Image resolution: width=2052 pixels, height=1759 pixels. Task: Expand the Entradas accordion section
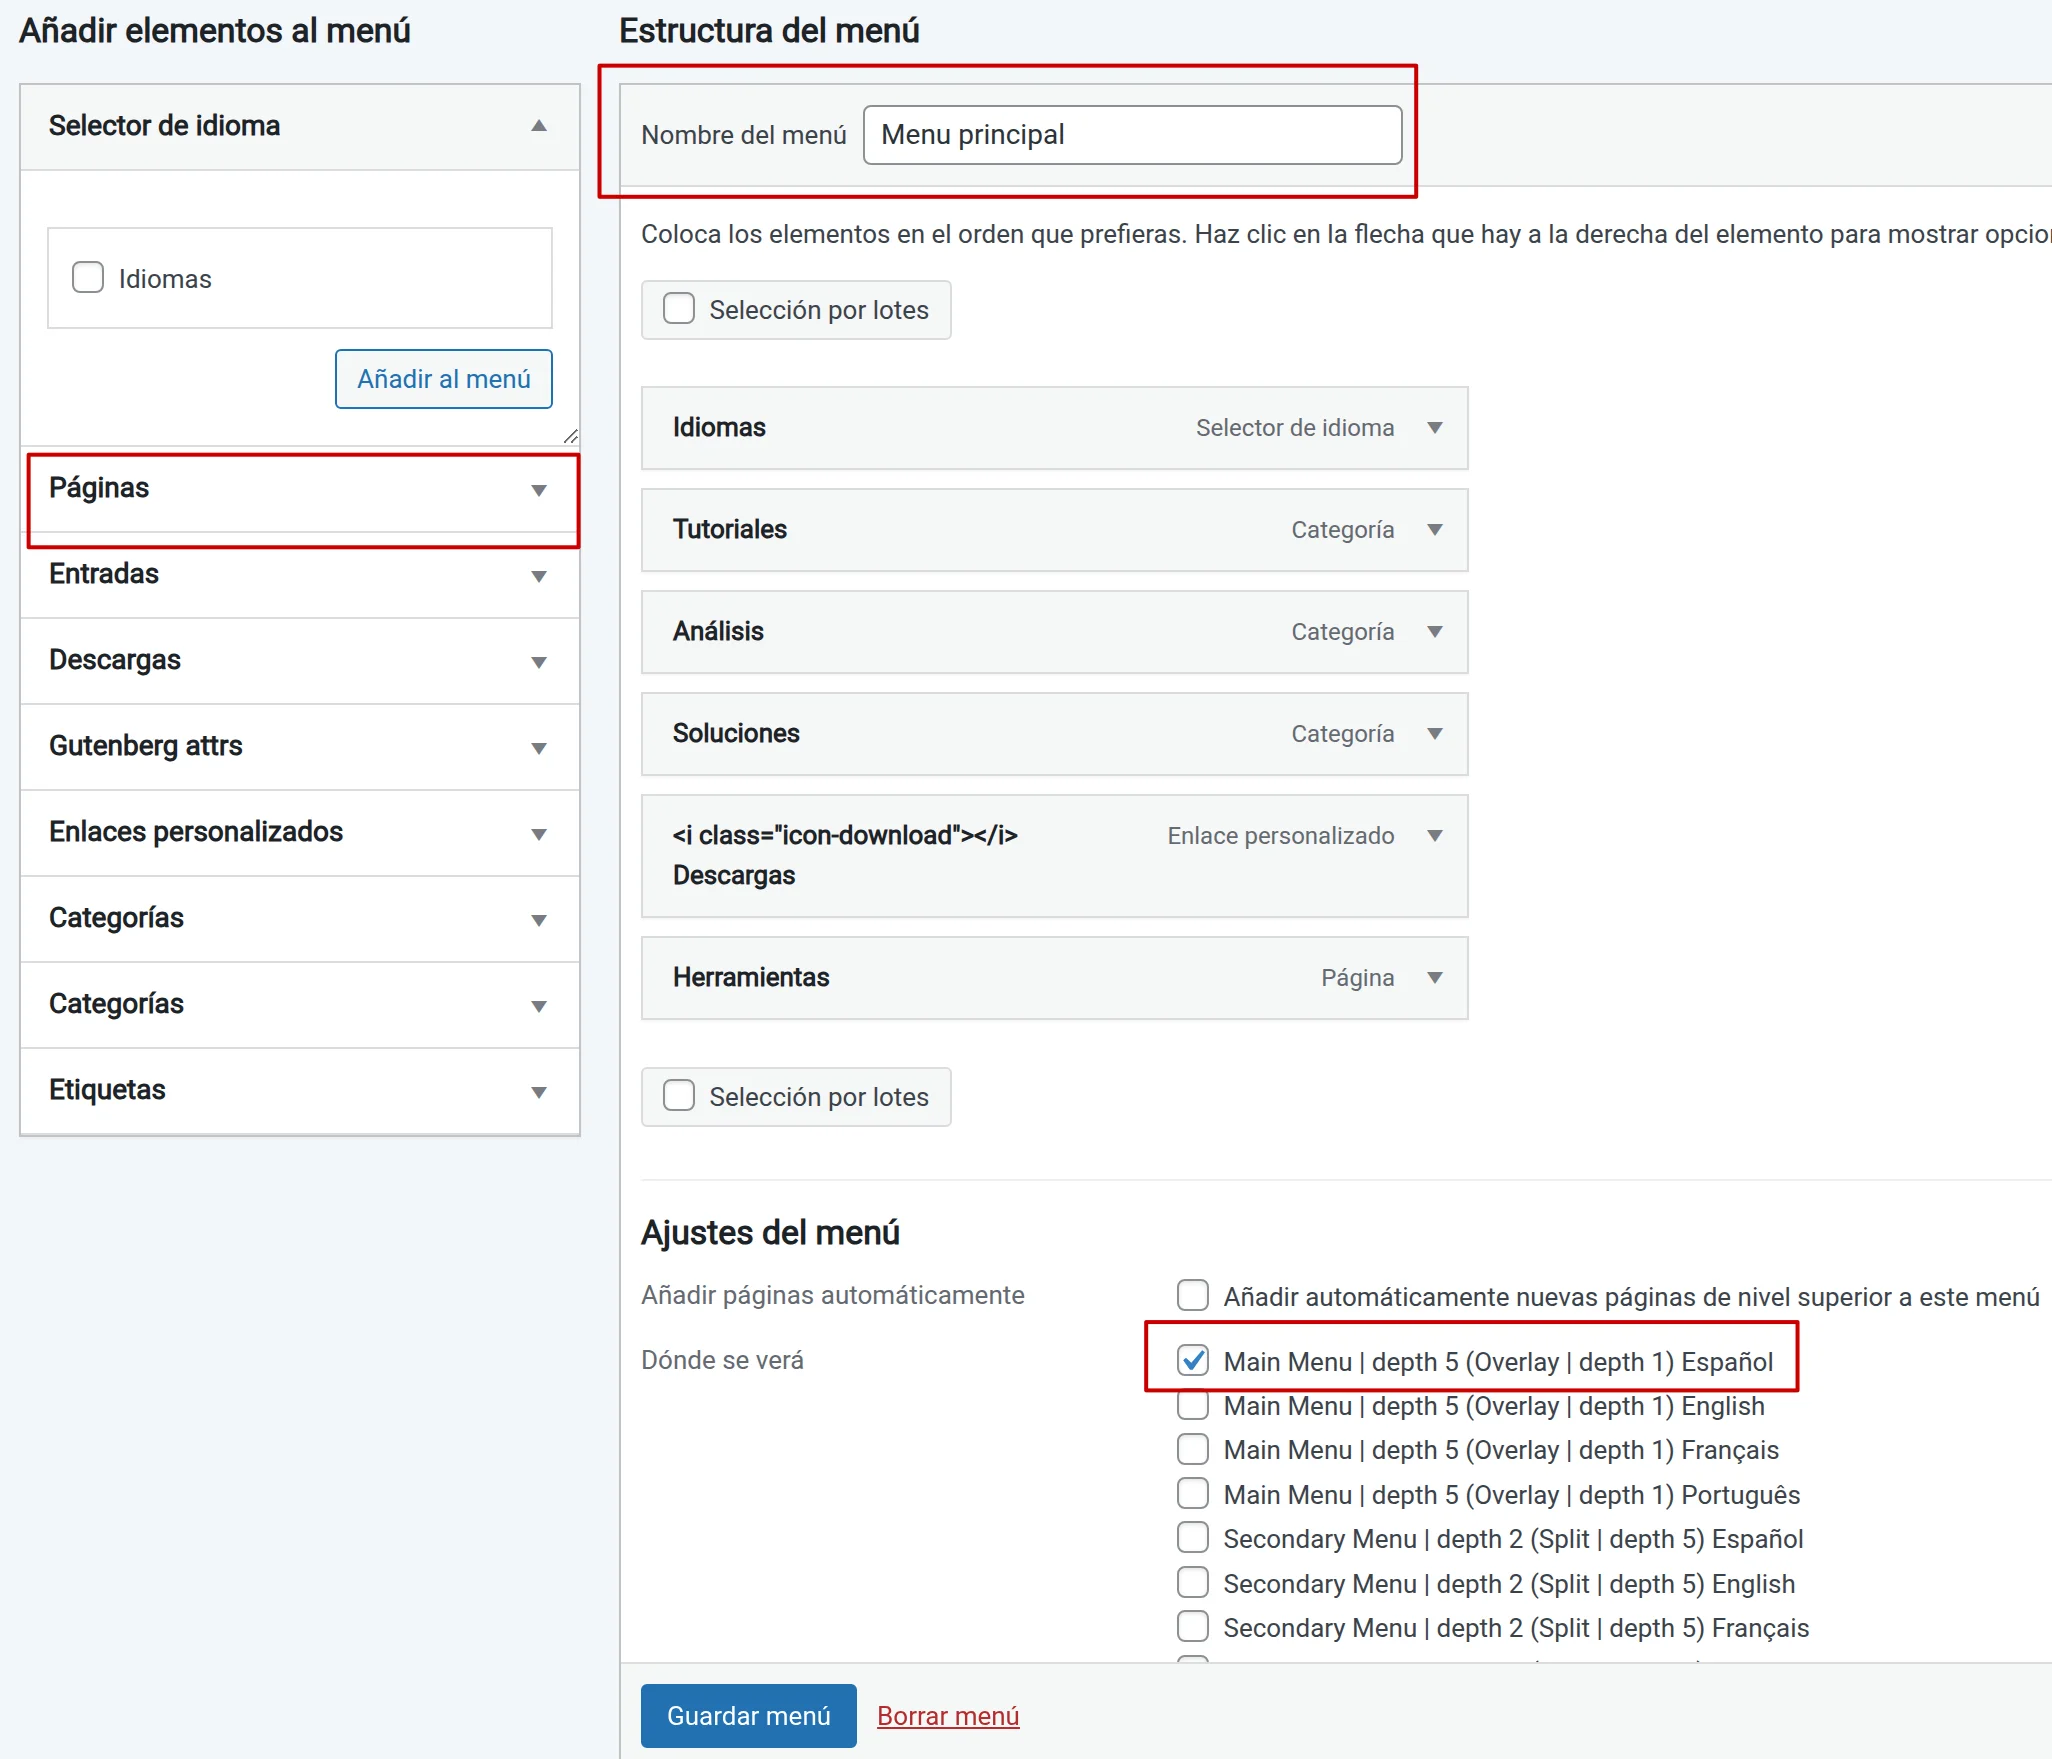click(x=539, y=576)
